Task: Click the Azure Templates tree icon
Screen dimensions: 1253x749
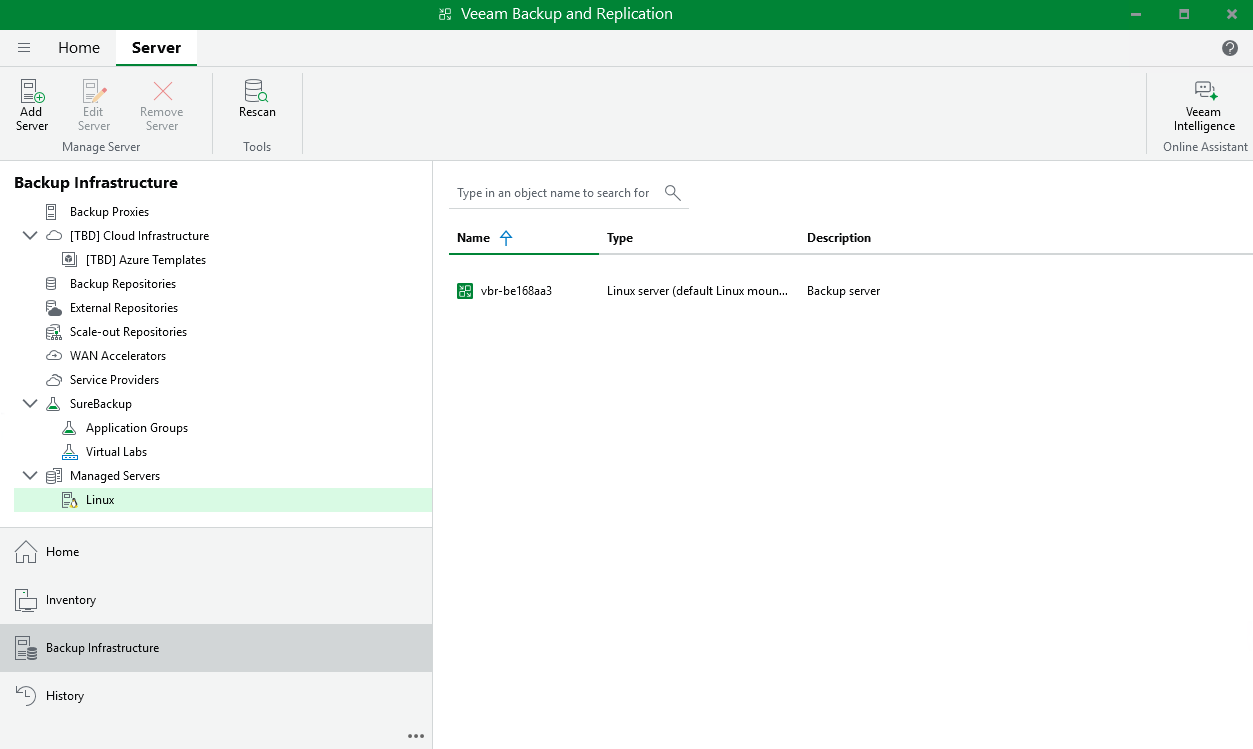Action: click(x=69, y=260)
